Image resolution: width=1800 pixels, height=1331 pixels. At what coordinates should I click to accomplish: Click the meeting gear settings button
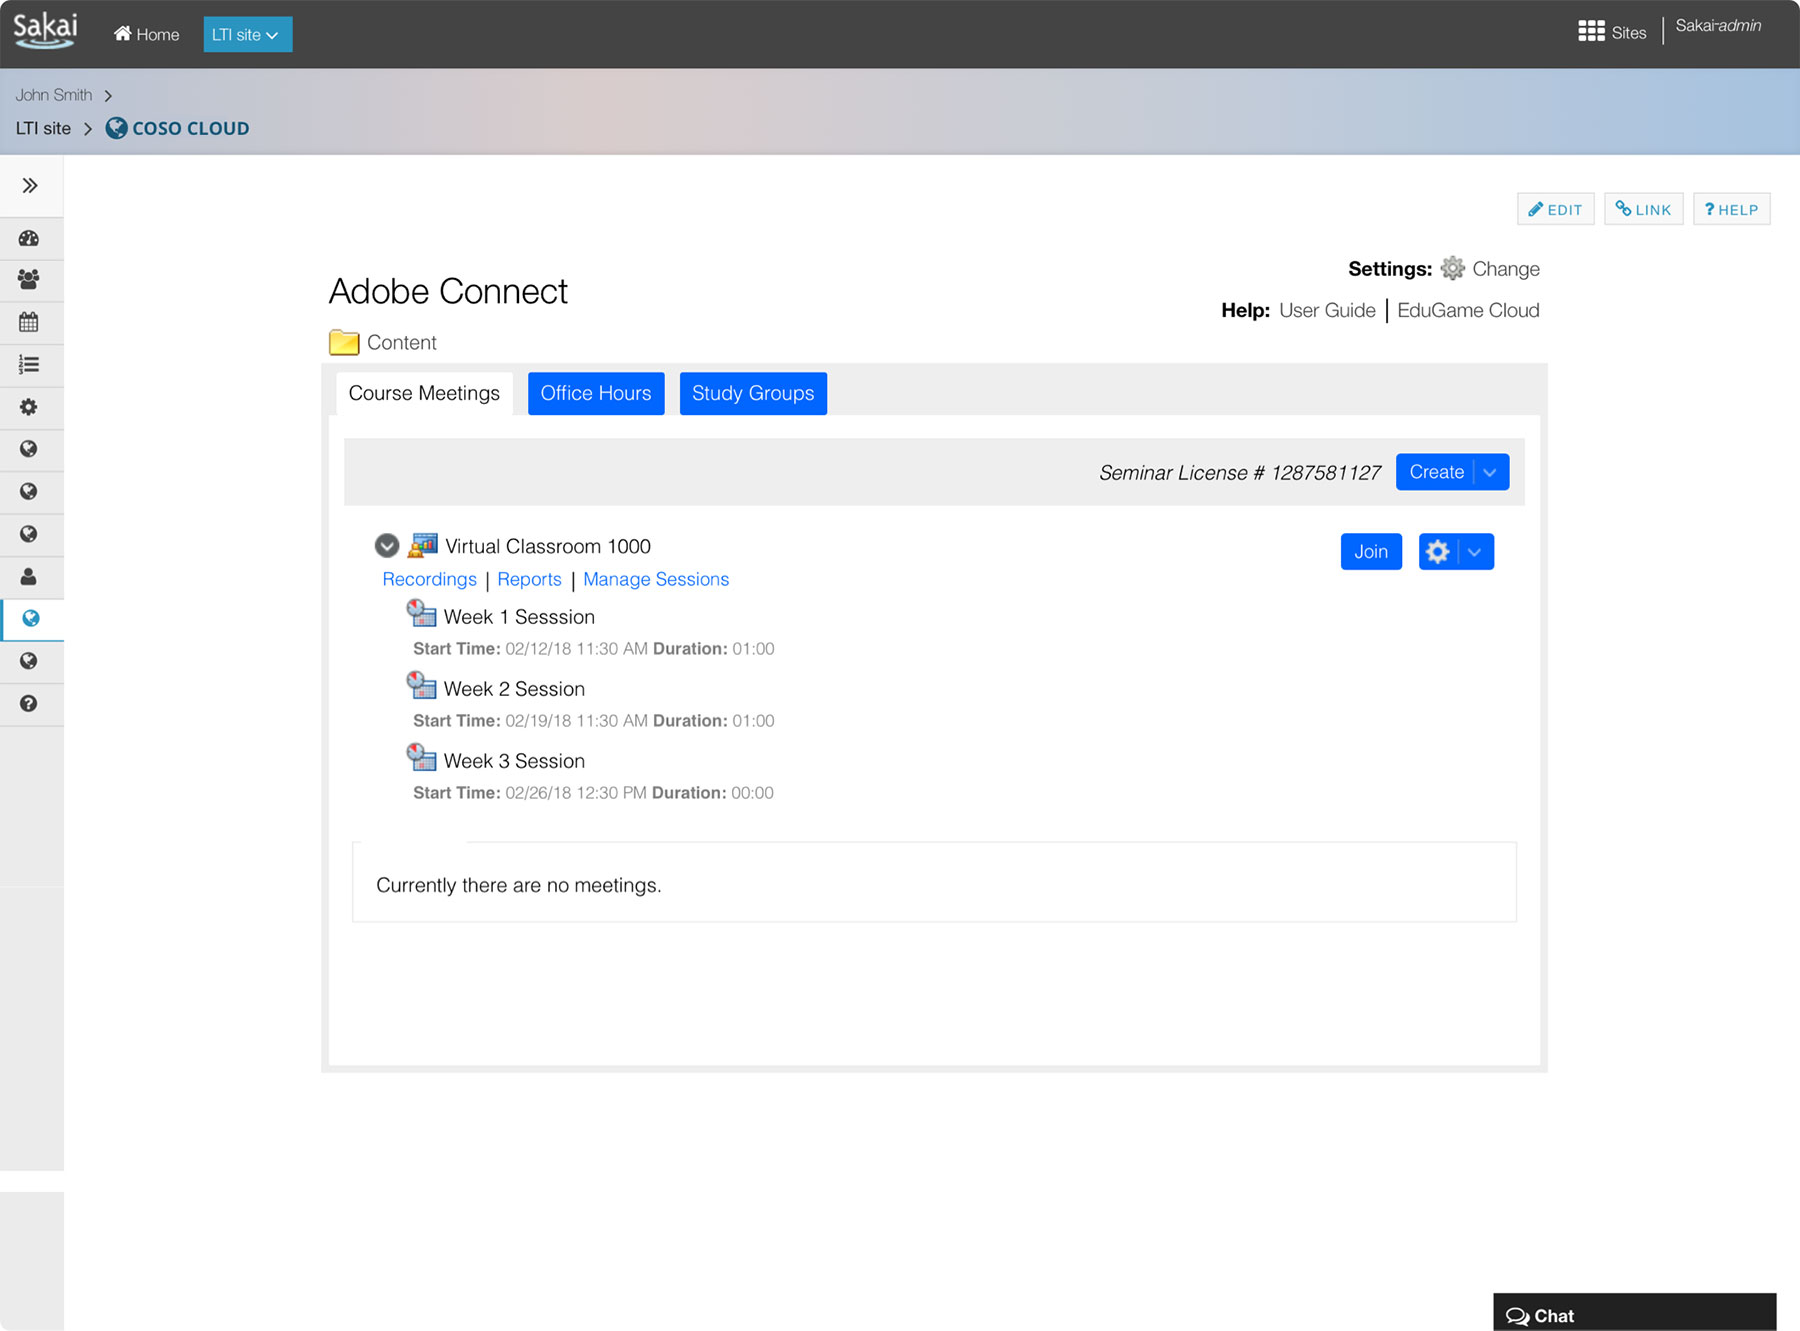click(1438, 552)
